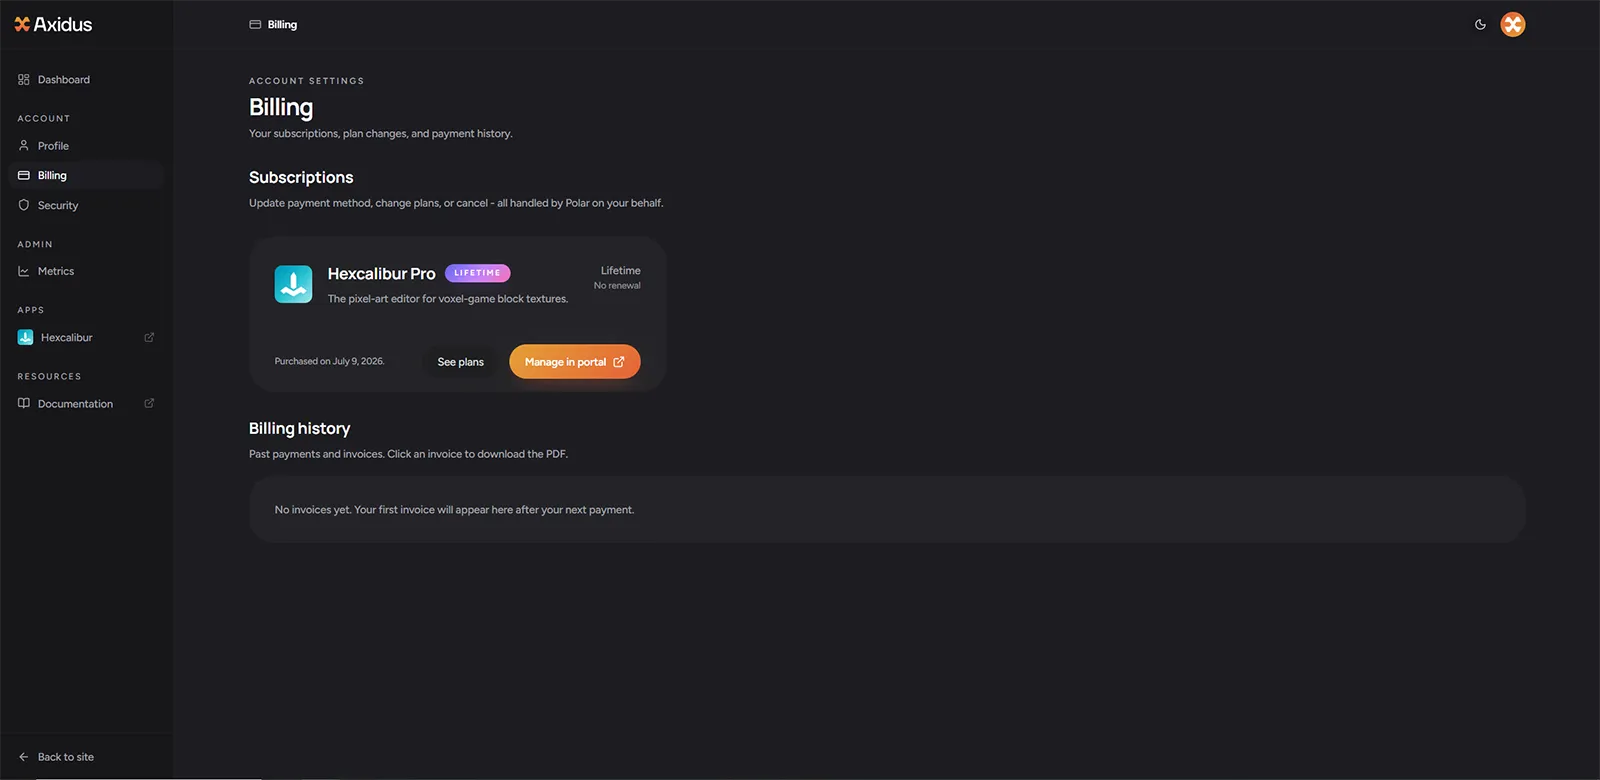Click the LIFETIME badge
Screen dimensions: 1600x780
478,273
